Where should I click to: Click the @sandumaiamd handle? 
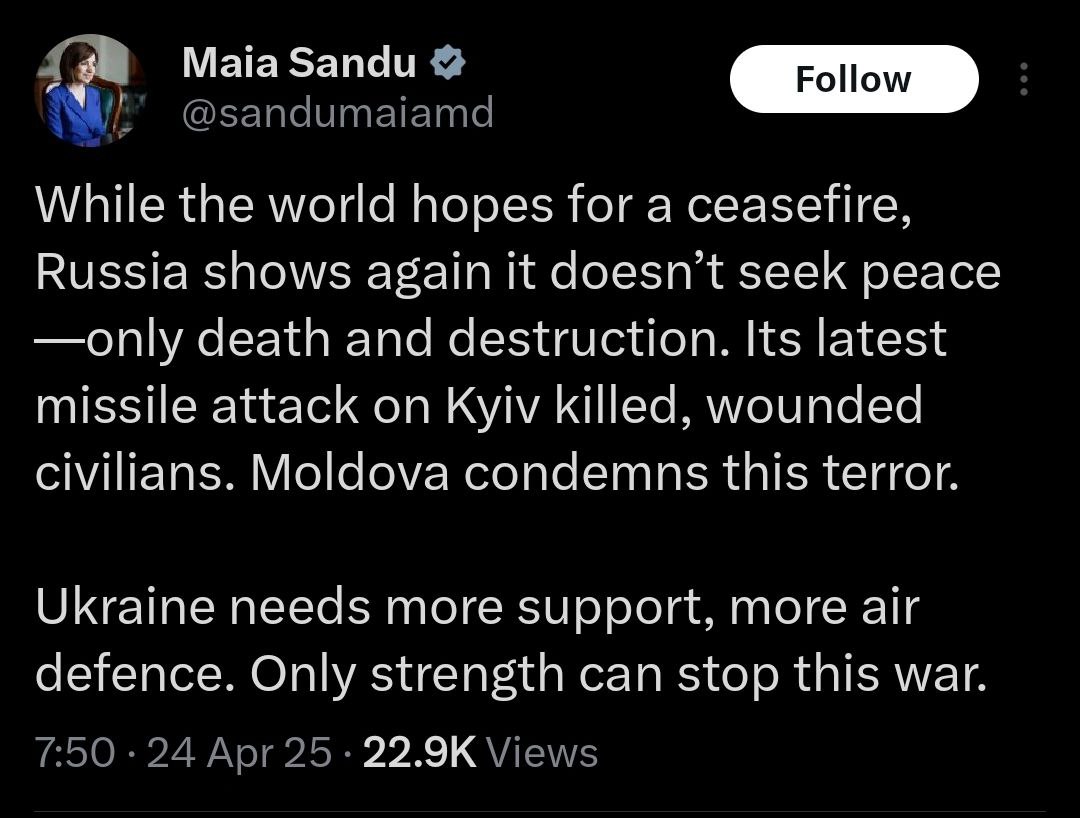(338, 113)
